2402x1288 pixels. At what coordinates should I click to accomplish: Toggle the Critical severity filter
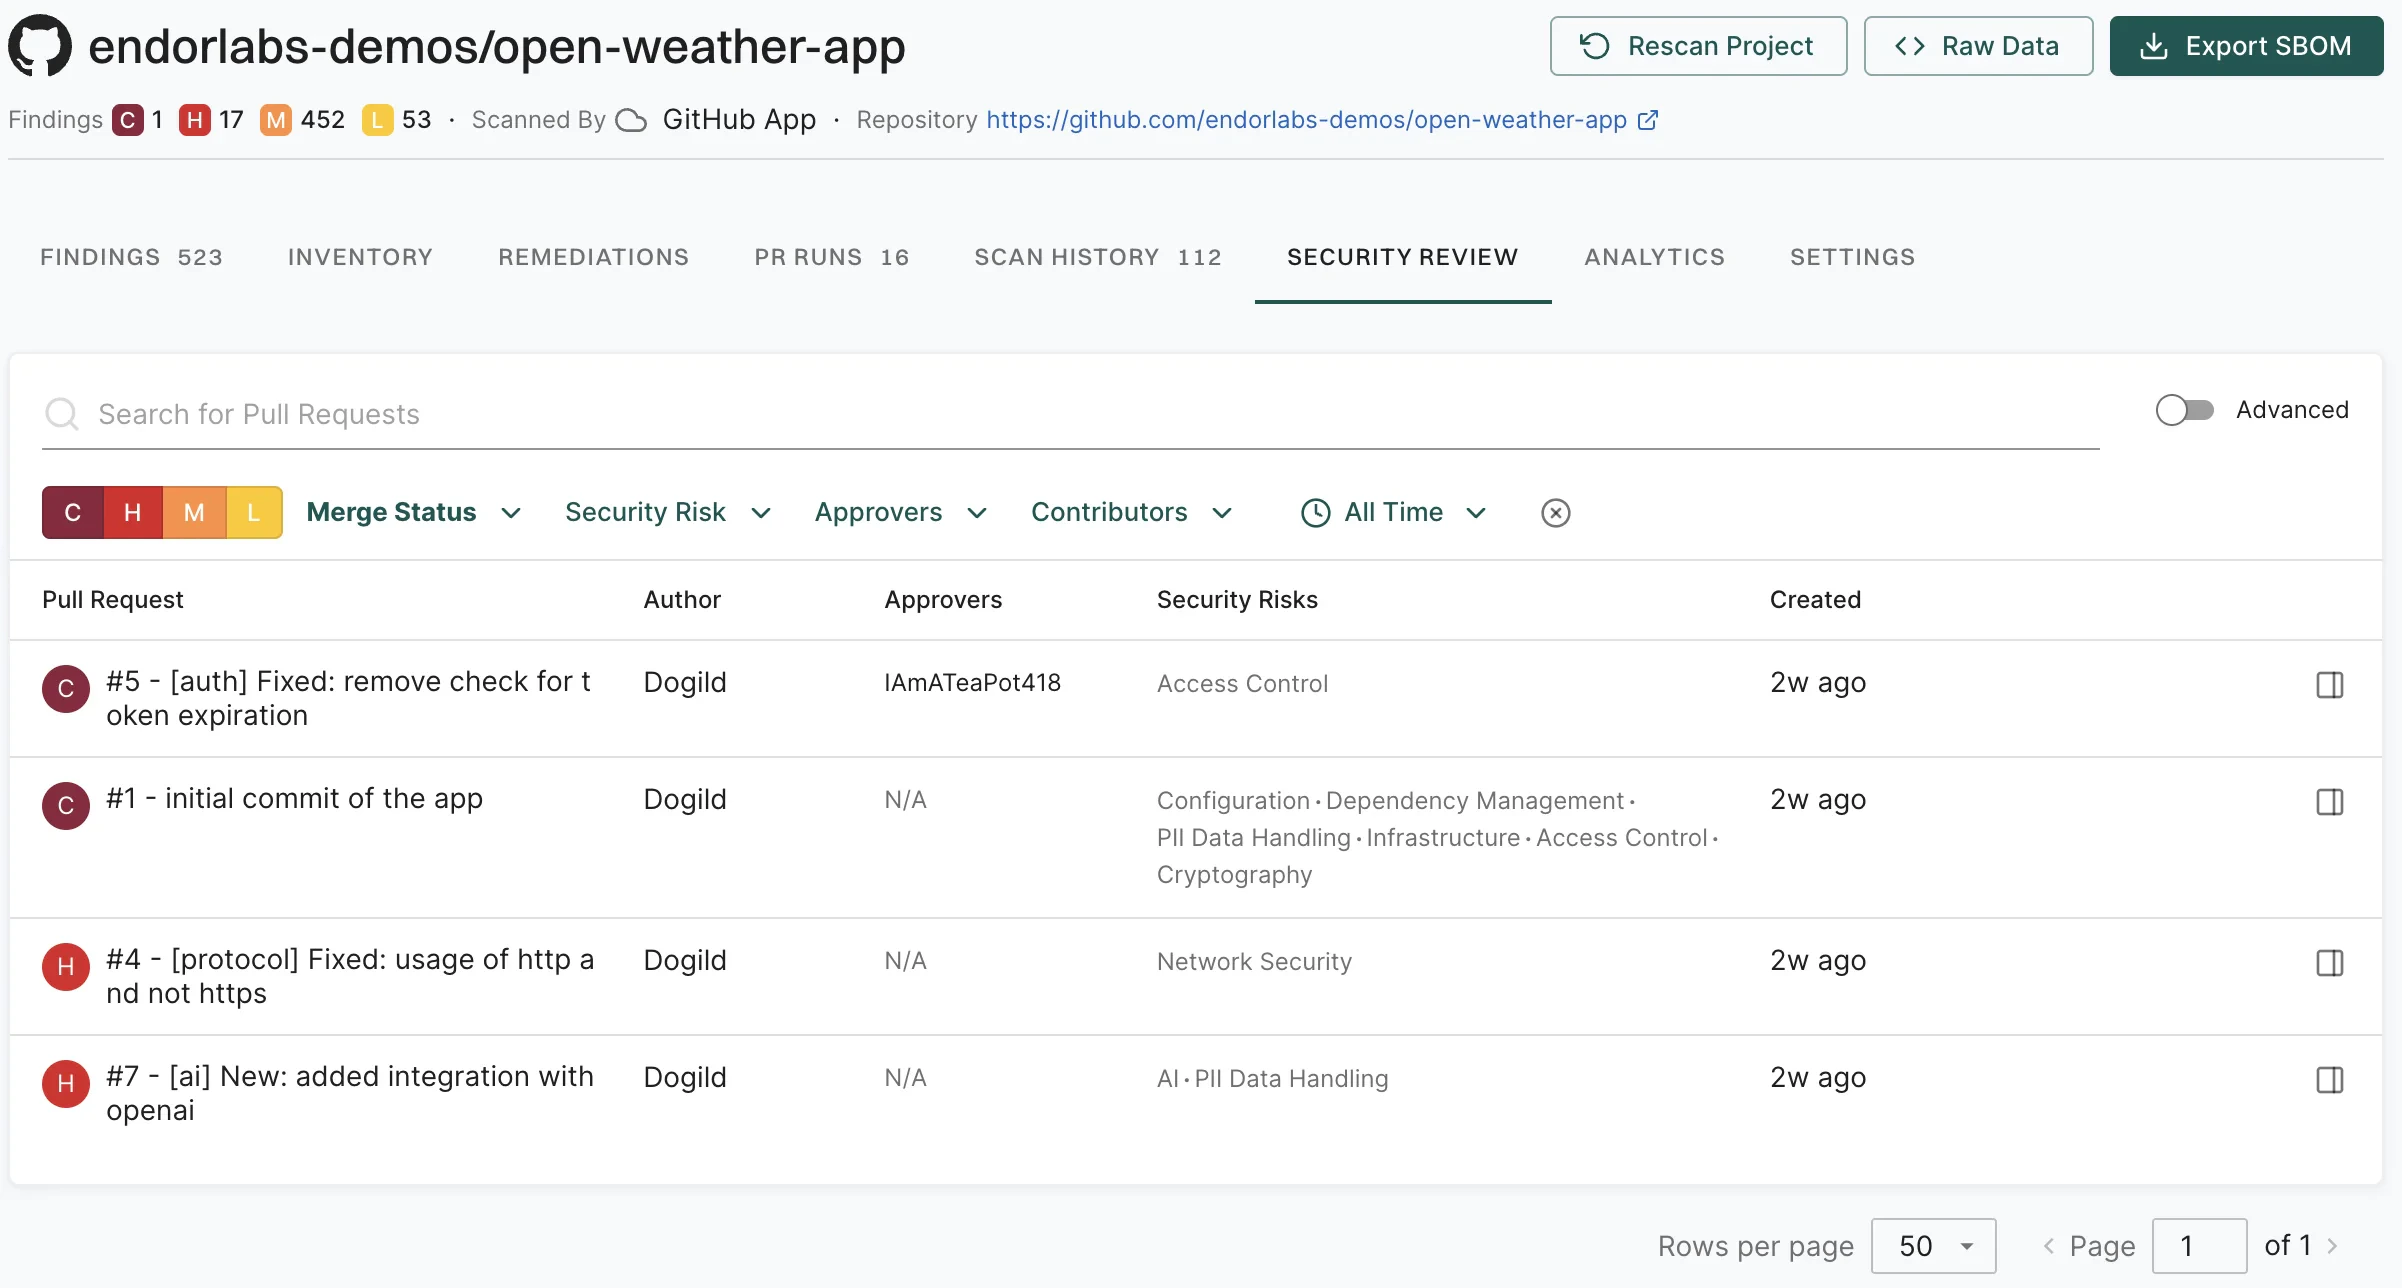(x=72, y=513)
